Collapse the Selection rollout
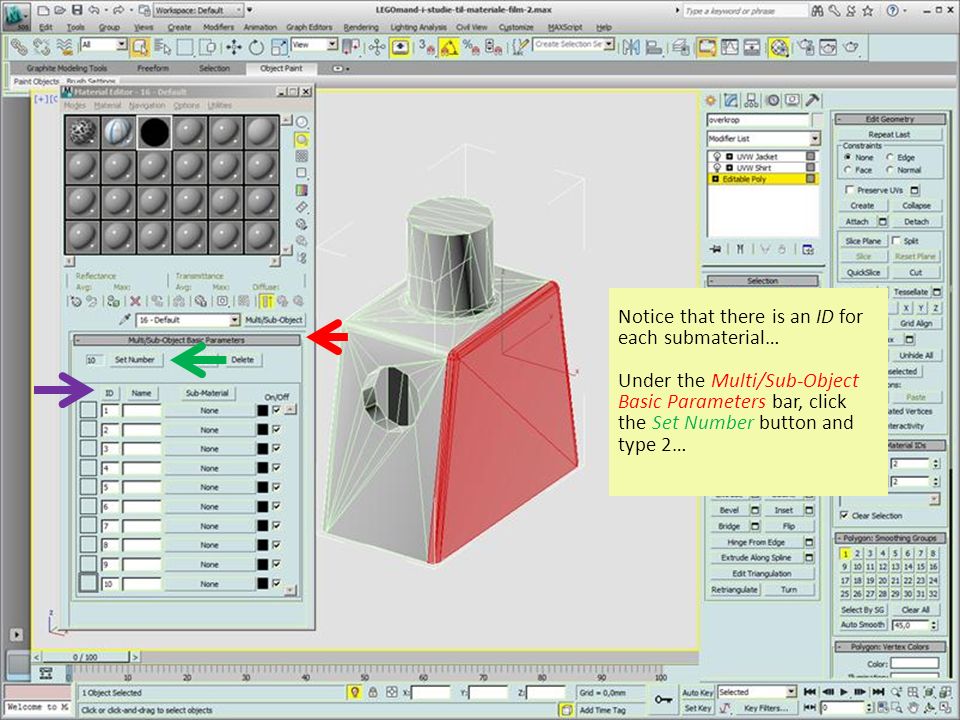The image size is (960, 720). [x=762, y=280]
